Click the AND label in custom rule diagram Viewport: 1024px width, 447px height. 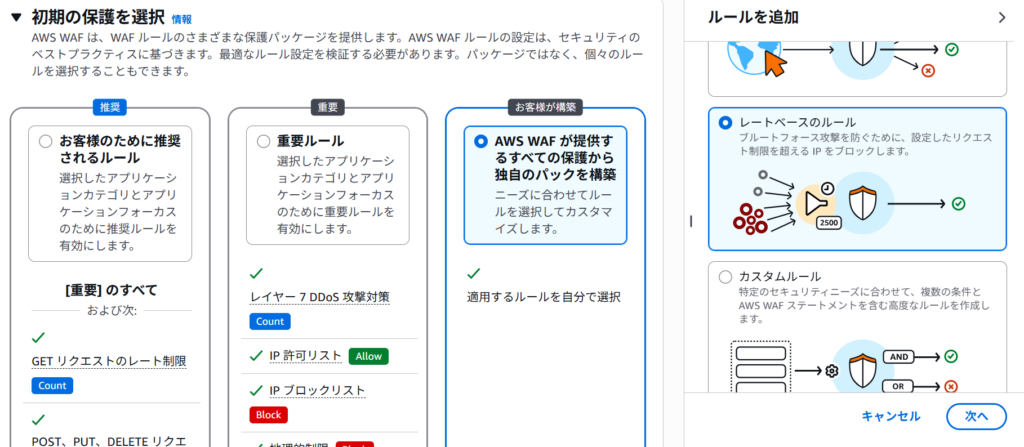(897, 357)
